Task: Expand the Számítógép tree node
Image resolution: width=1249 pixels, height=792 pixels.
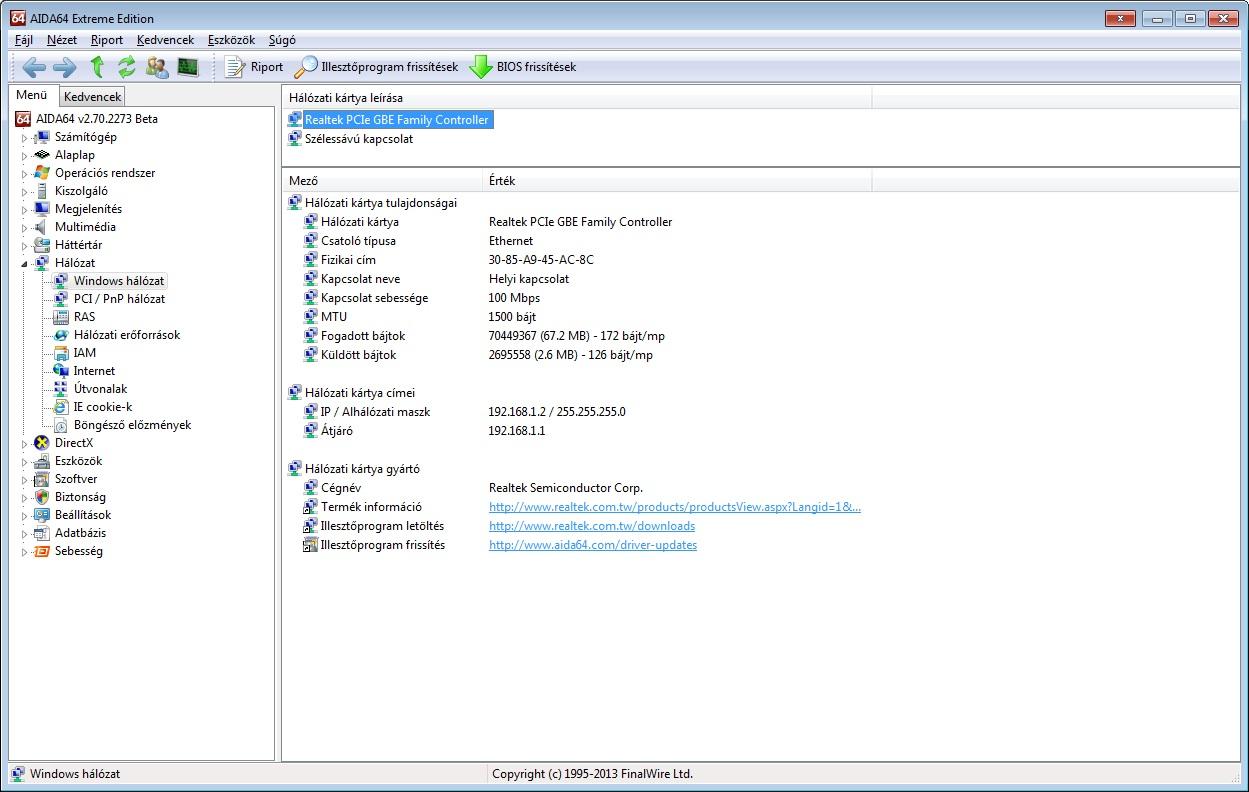Action: [25, 138]
